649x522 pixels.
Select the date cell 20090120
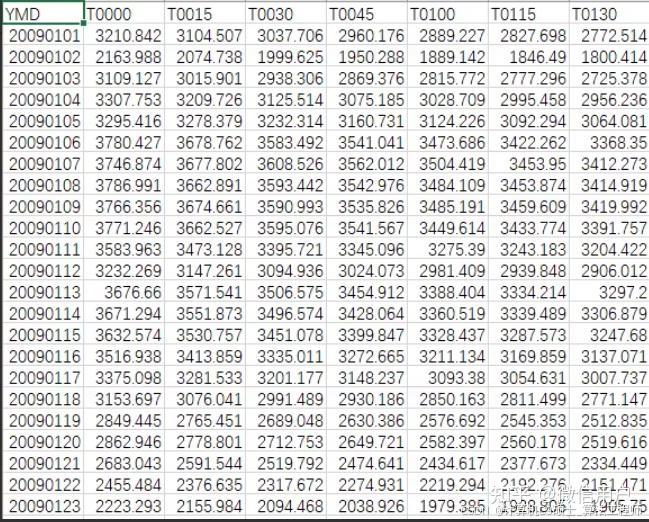pos(43,442)
